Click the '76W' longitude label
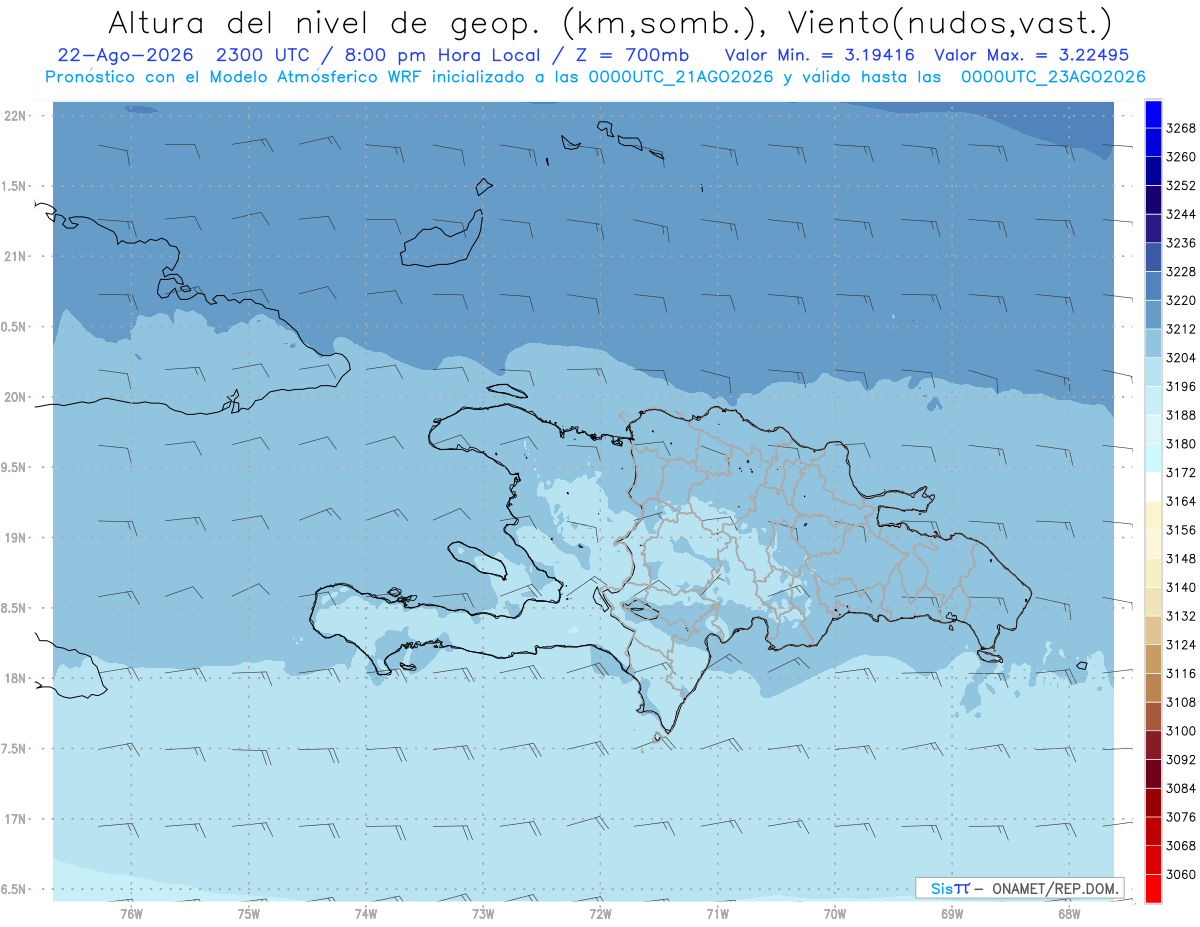The width and height of the screenshot is (1200, 927). coord(131,913)
